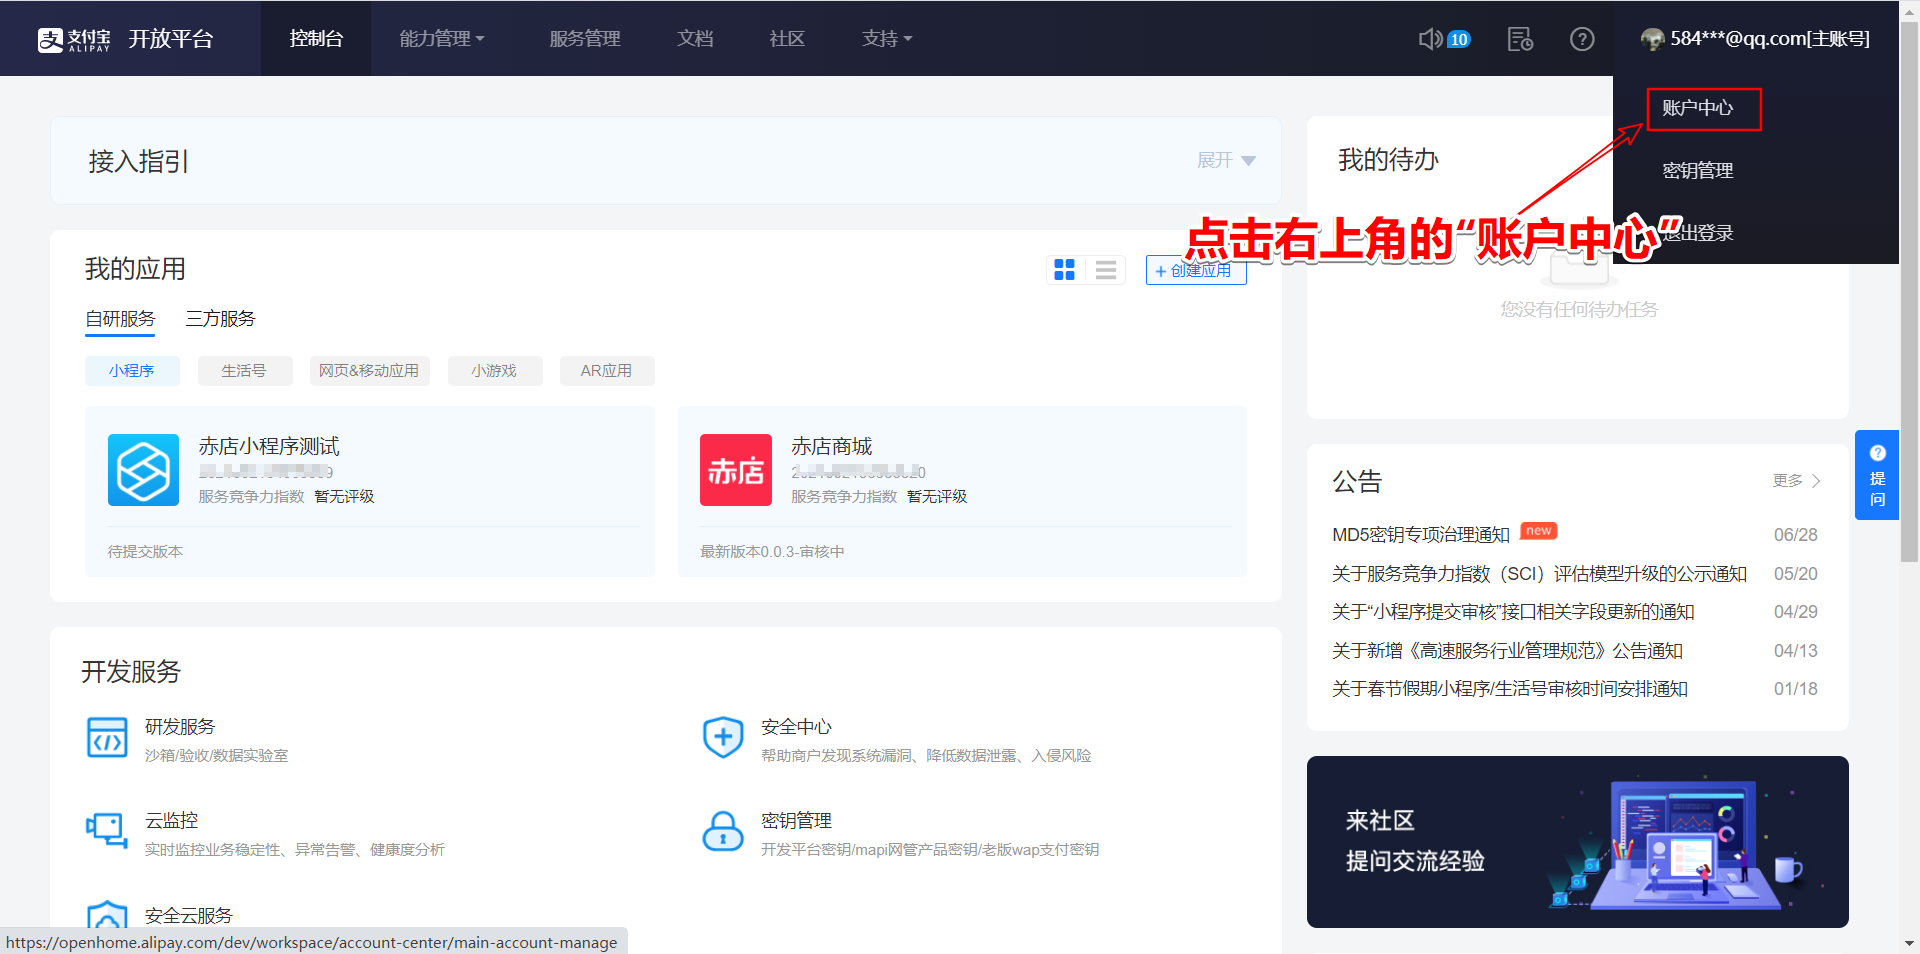
Task: Click the Alipay logo in the header
Action: tap(74, 39)
